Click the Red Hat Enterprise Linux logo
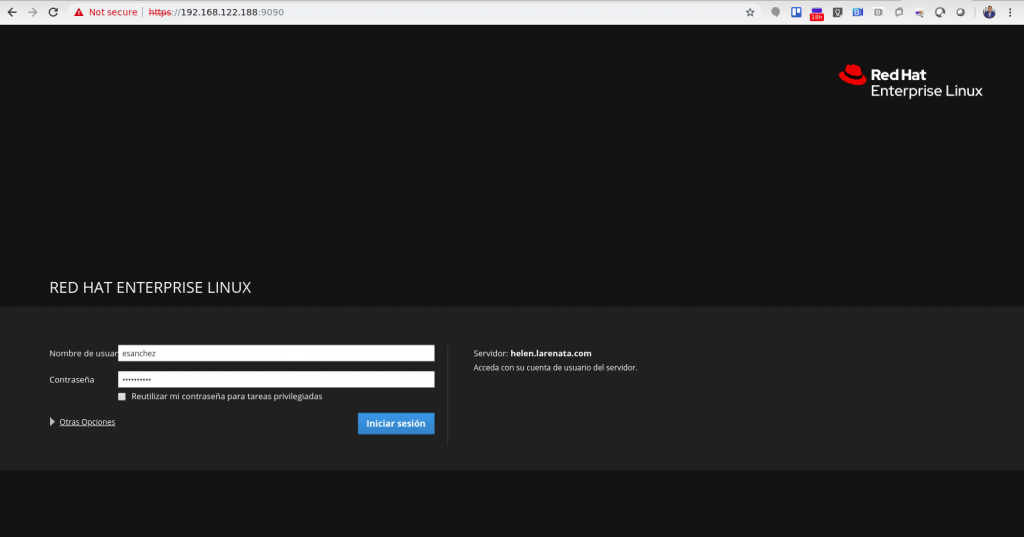This screenshot has height=537, width=1024. [x=911, y=82]
